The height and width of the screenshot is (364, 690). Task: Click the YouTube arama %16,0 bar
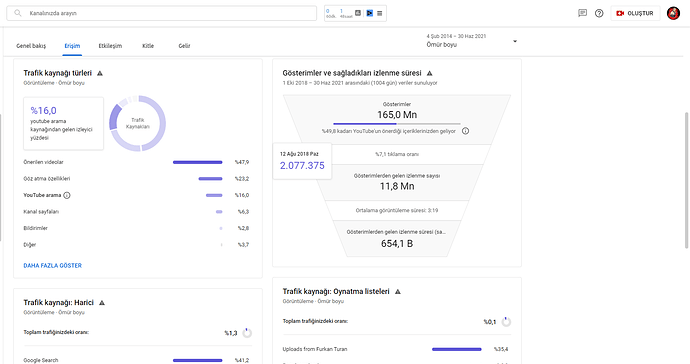click(214, 195)
